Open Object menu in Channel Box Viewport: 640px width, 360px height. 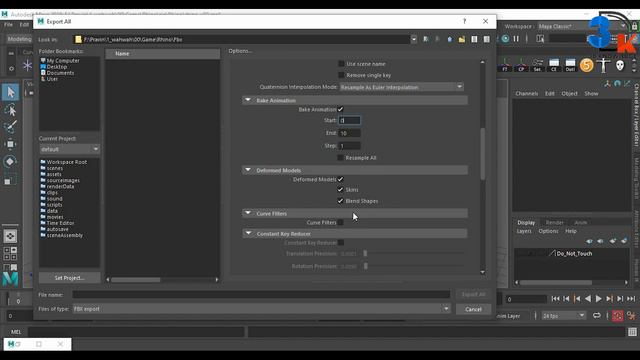point(569,93)
